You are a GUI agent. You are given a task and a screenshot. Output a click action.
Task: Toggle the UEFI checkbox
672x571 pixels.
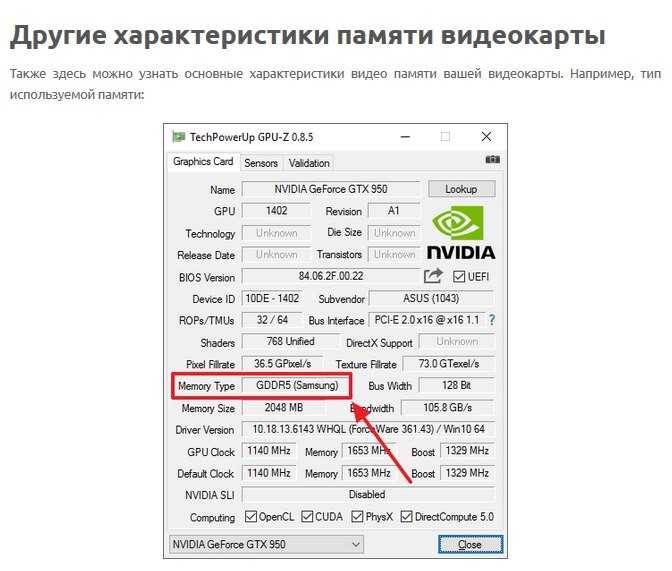[x=459, y=276]
